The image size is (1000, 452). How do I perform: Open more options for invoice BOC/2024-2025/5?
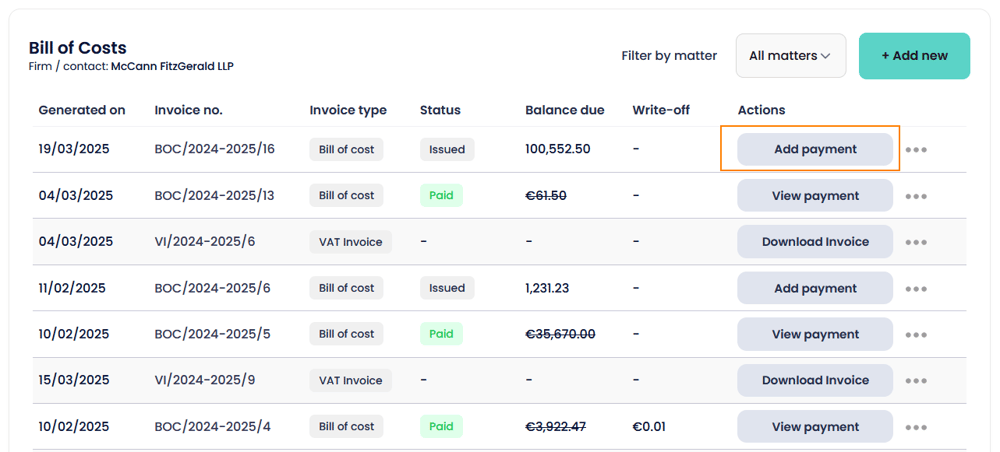(x=916, y=335)
